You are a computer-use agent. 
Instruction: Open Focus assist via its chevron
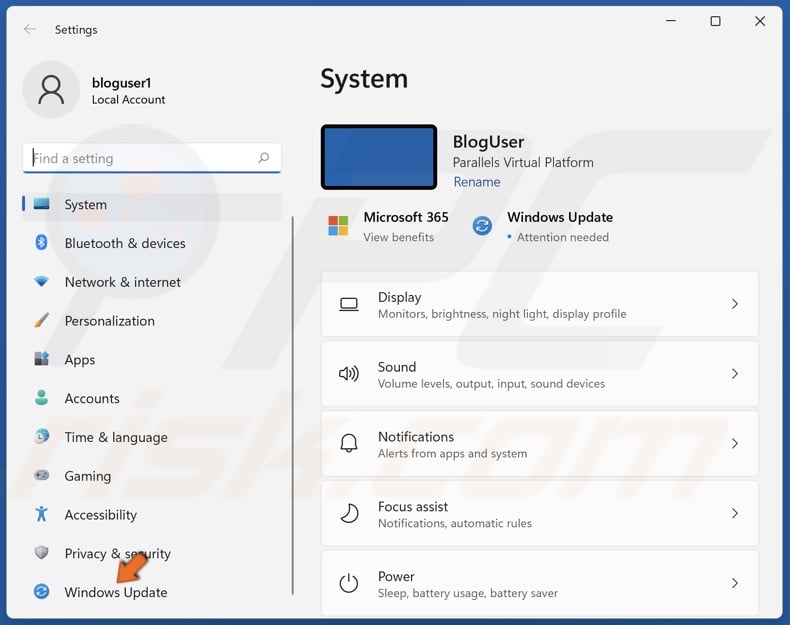click(x=735, y=514)
